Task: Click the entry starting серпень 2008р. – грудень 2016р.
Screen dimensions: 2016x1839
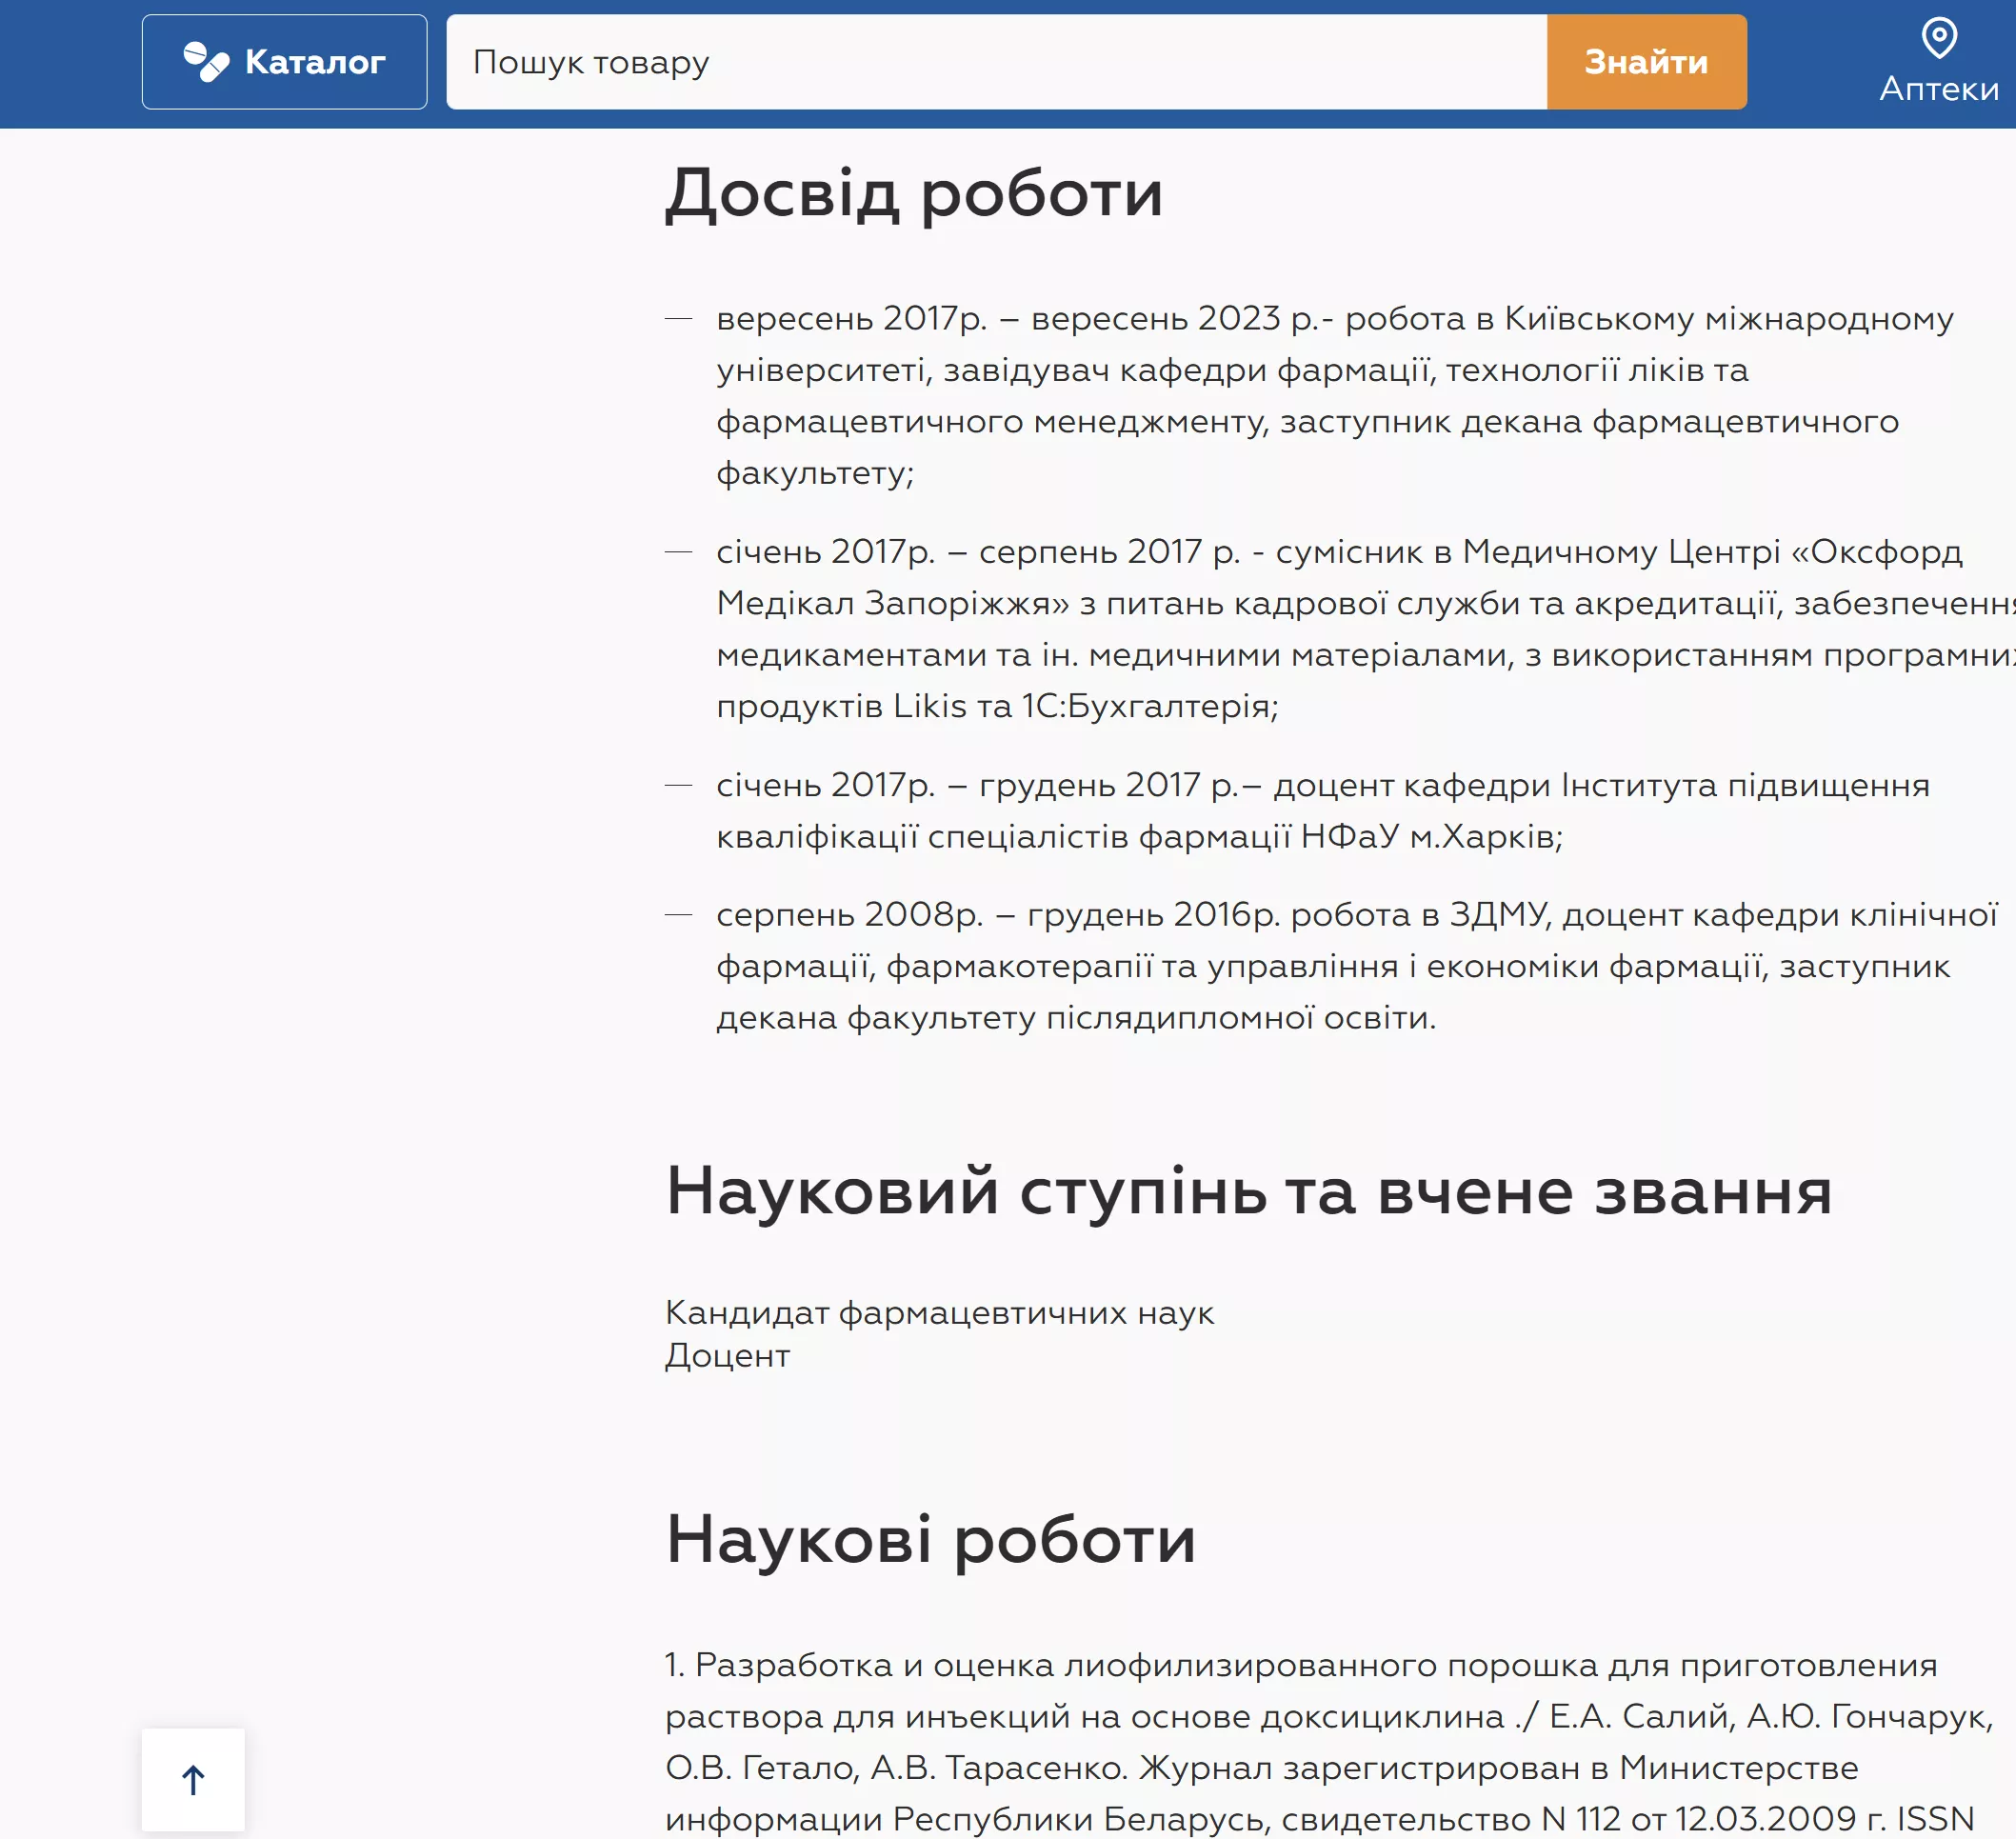Action: tap(1357, 965)
